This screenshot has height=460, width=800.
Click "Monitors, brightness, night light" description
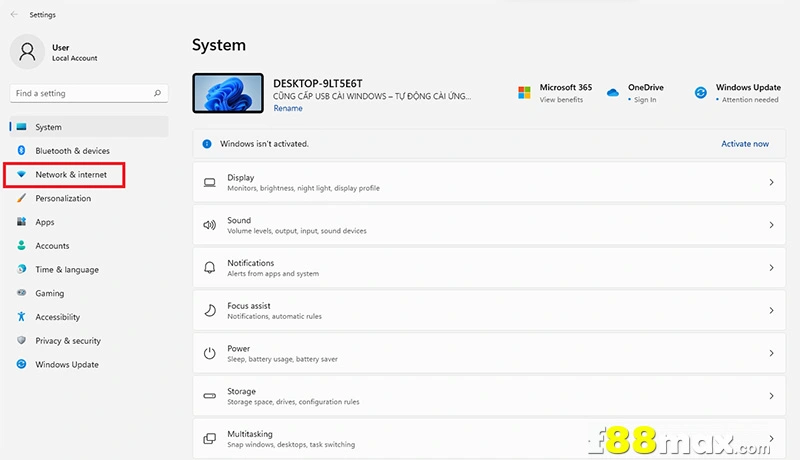point(304,188)
